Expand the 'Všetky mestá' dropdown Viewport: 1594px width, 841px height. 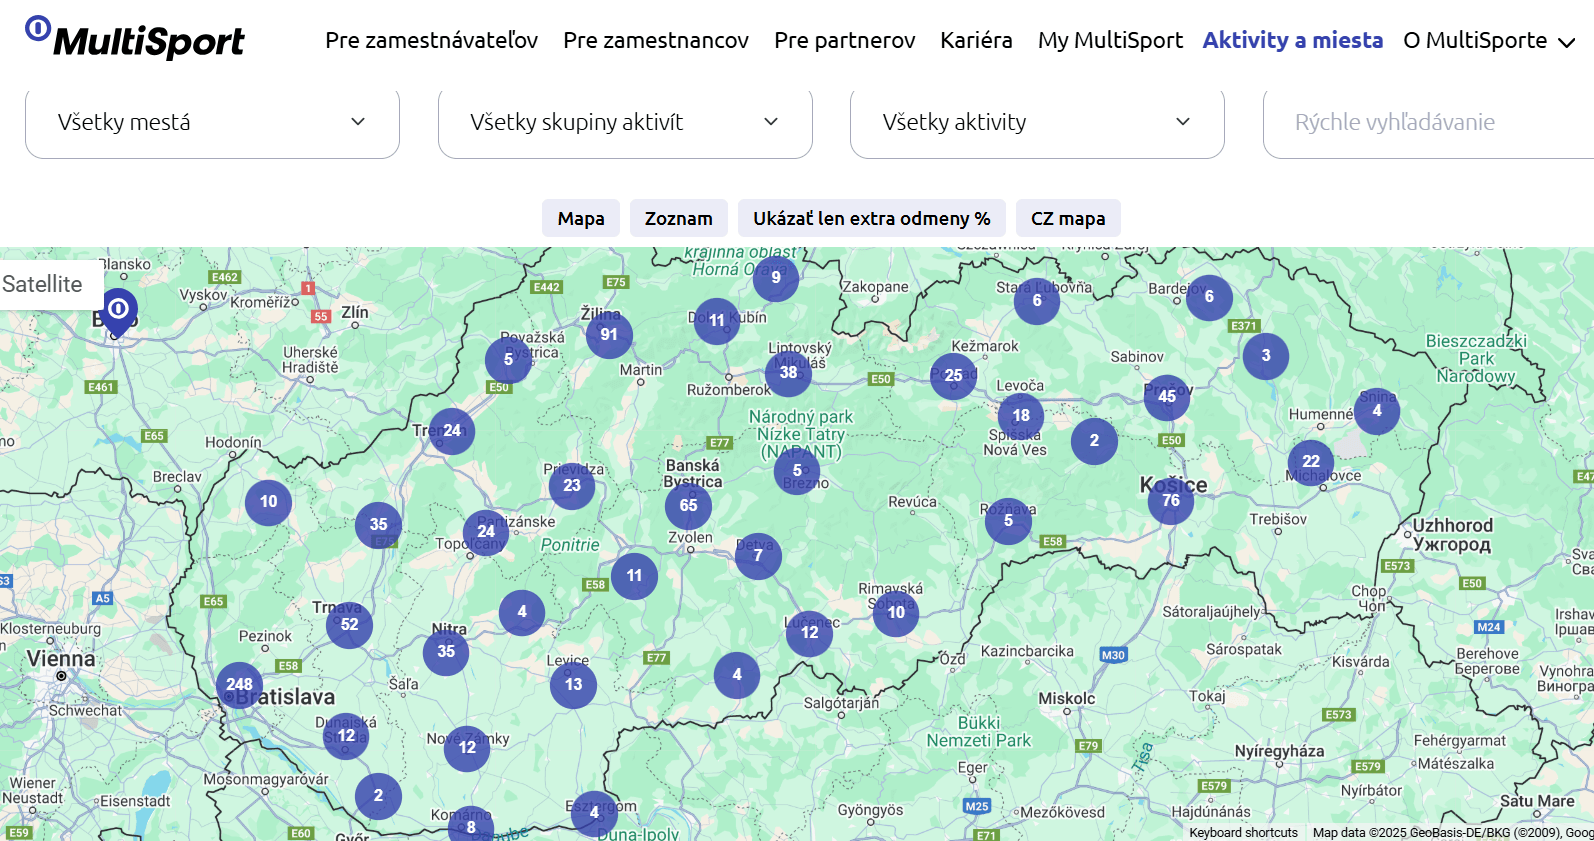pyautogui.click(x=212, y=122)
